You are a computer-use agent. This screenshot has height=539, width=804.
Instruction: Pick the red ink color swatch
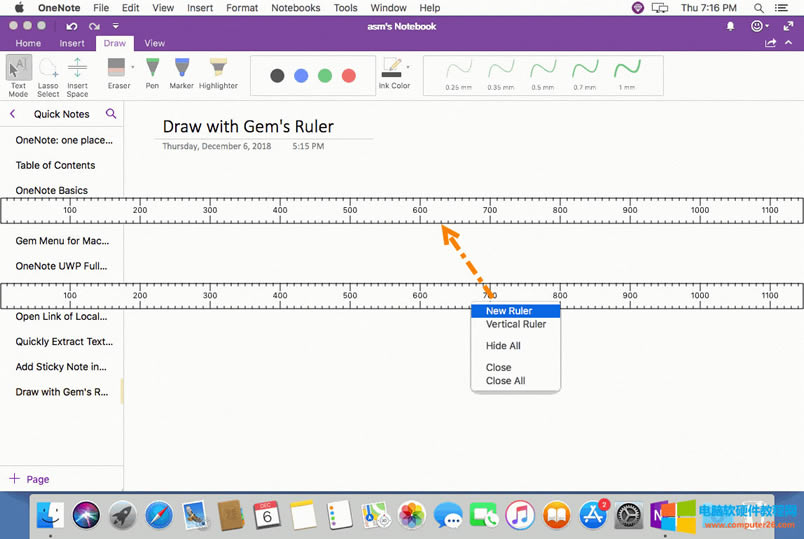click(348, 76)
